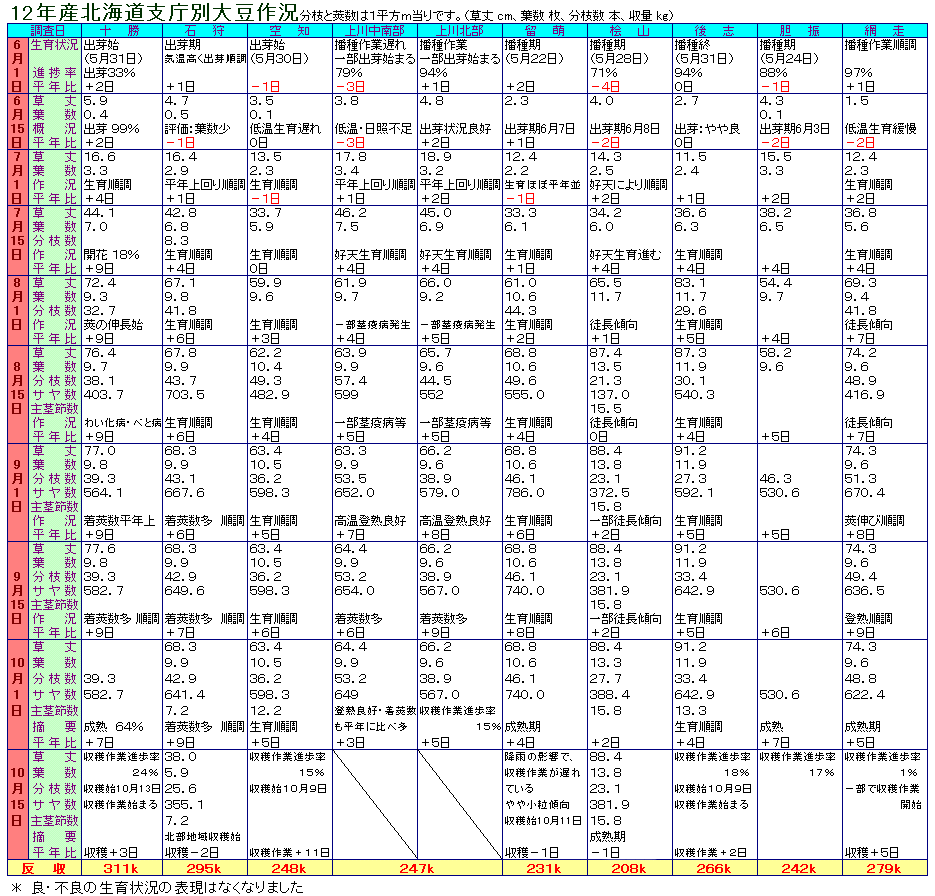The image size is (935, 896).
Task: Select the 低温生育緩慢 cell
Action: pos(880,129)
